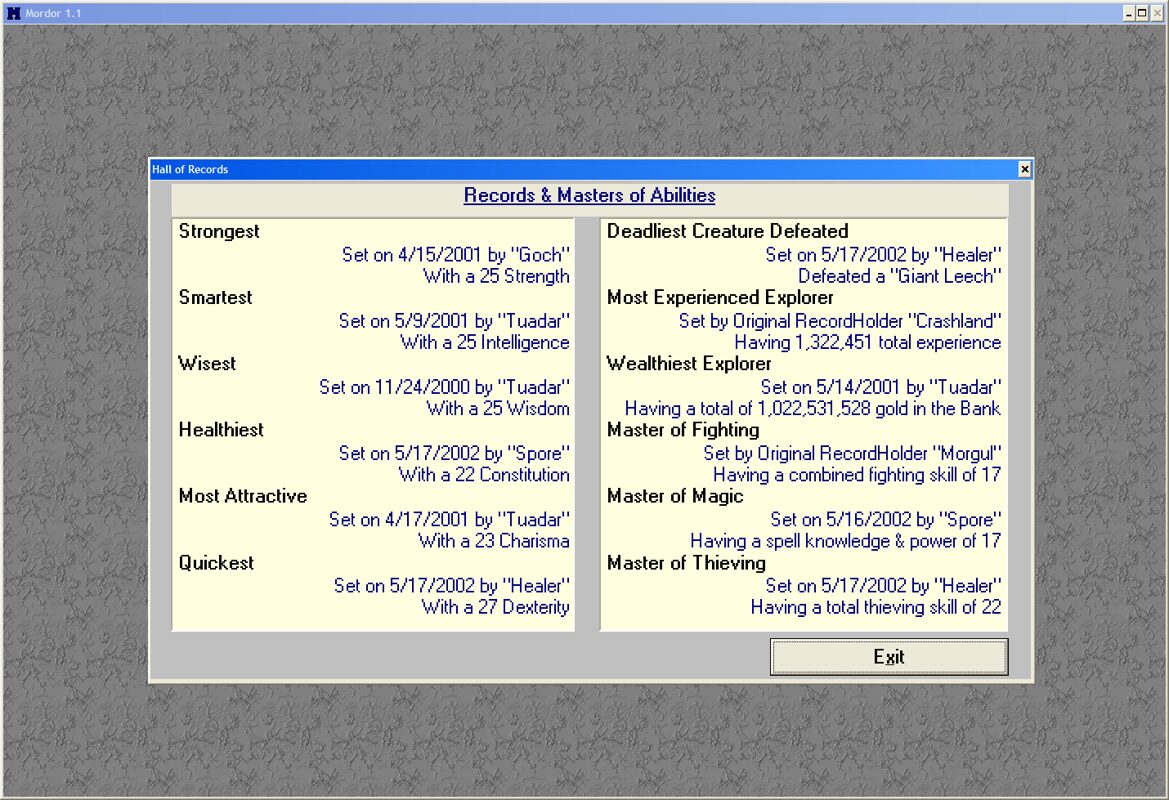The image size is (1169, 800).
Task: Click the Quickest record heading
Action: tap(216, 562)
